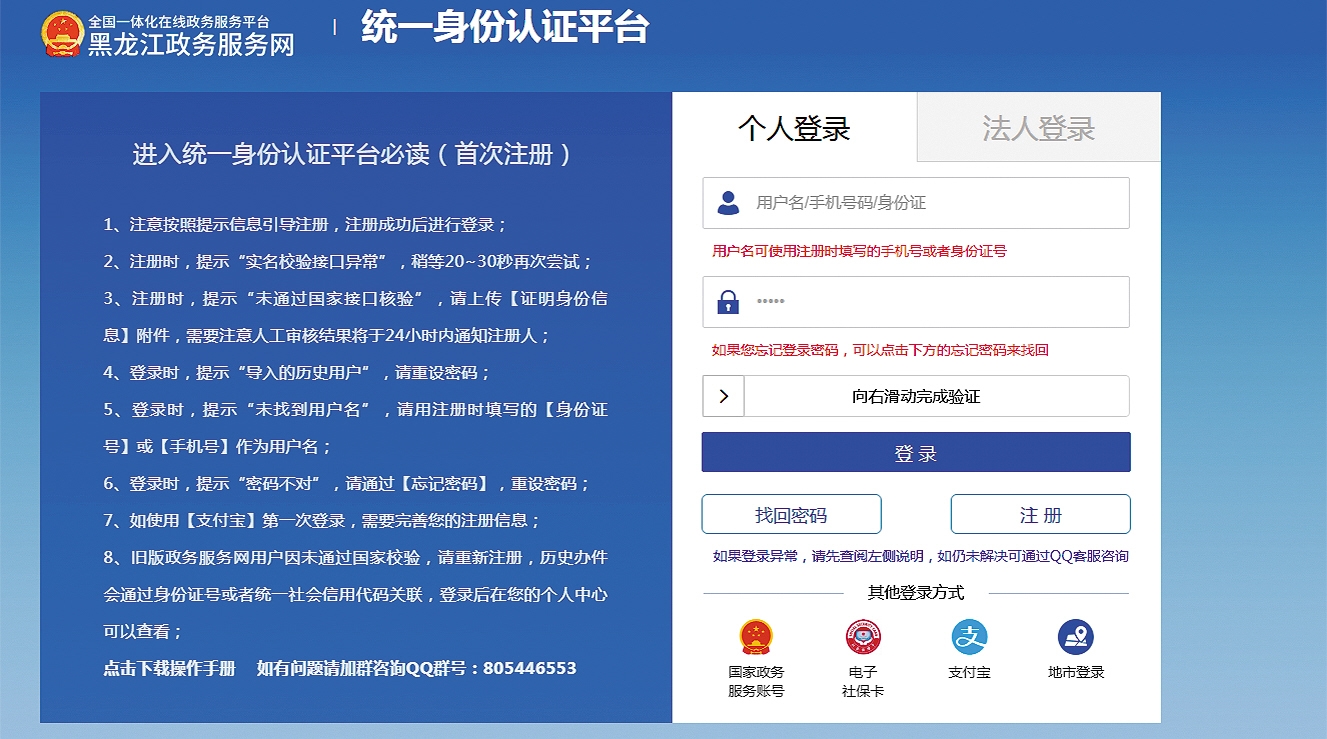The image size is (1327, 739).
Task: Switch to 个人登录 tab
Action: tap(794, 128)
